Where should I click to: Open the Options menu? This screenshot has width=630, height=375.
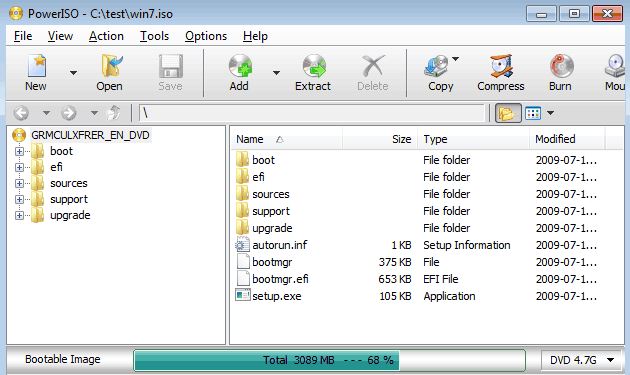(x=206, y=36)
